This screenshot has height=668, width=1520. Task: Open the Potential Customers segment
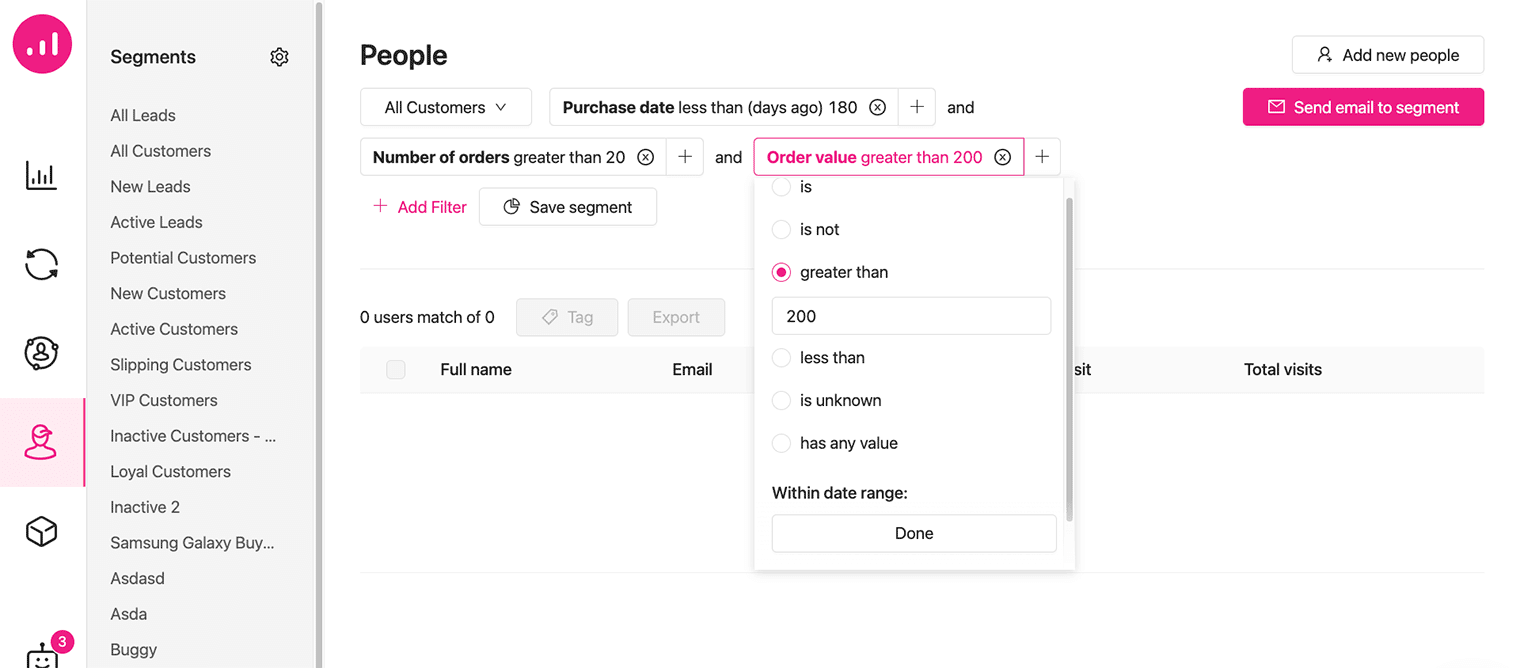point(183,258)
